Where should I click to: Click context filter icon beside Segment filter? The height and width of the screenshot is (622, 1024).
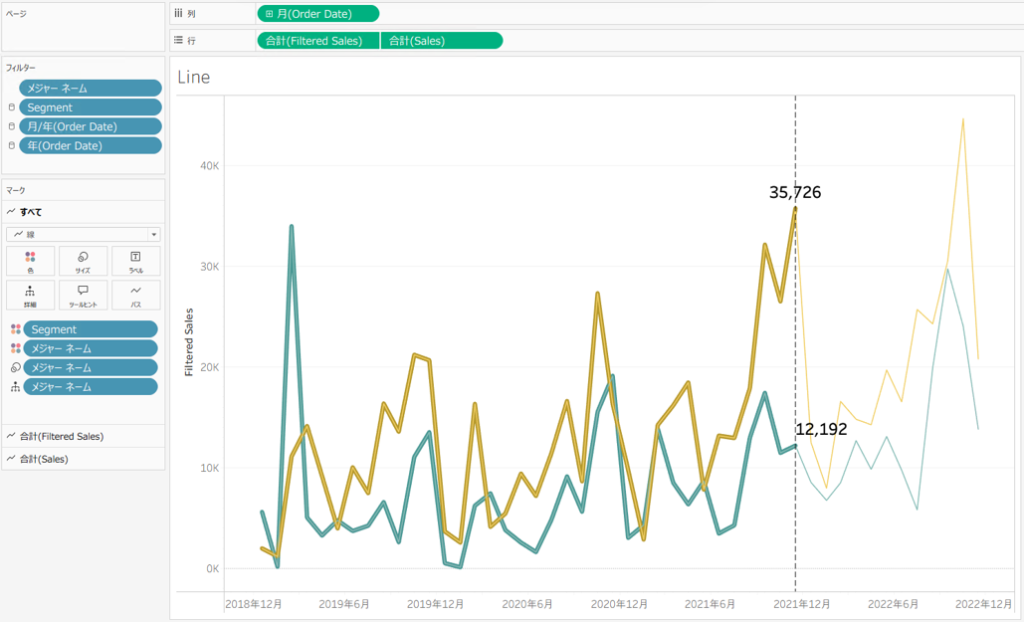[x=12, y=108]
